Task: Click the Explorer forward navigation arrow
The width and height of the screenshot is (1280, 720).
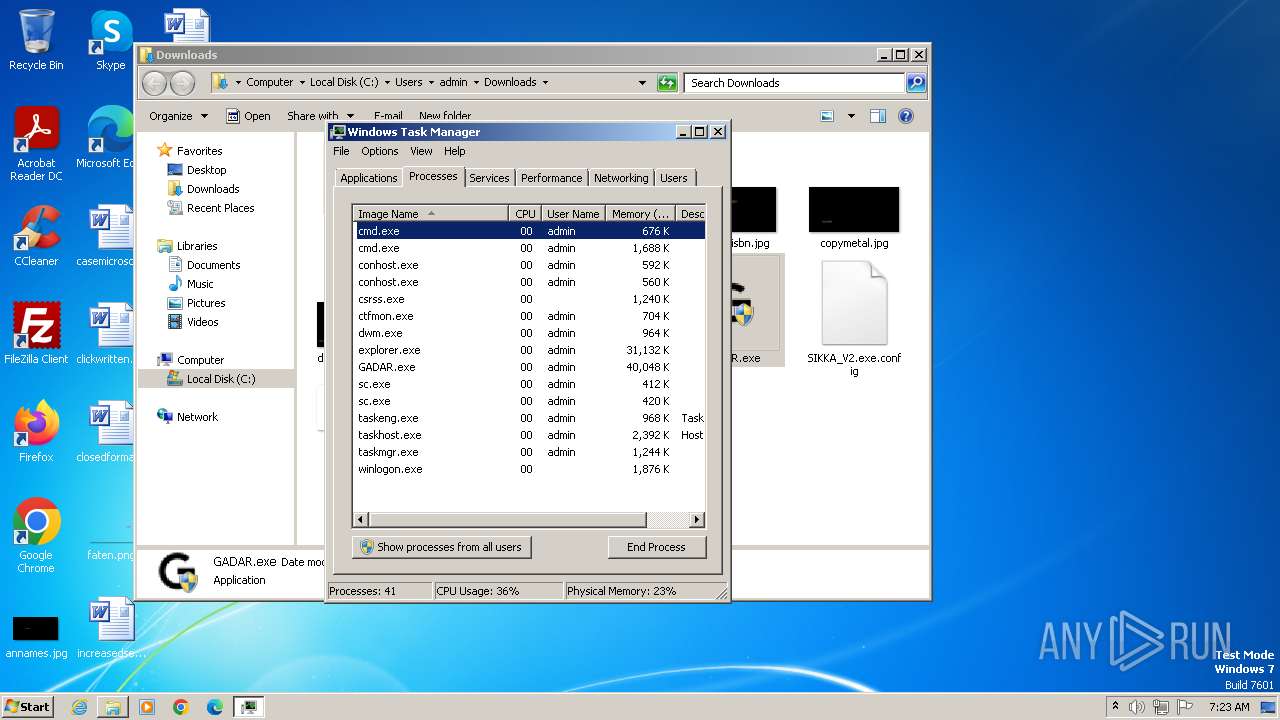Action: (182, 83)
